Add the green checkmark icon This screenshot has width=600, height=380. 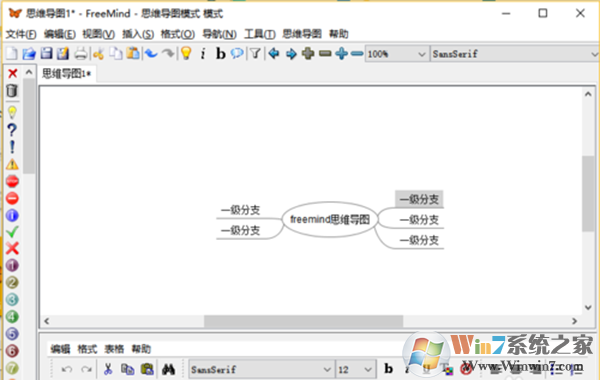tap(12, 232)
